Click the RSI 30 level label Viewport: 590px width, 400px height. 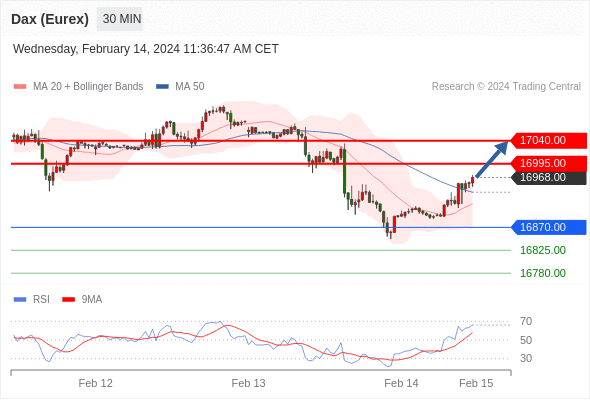(526, 358)
